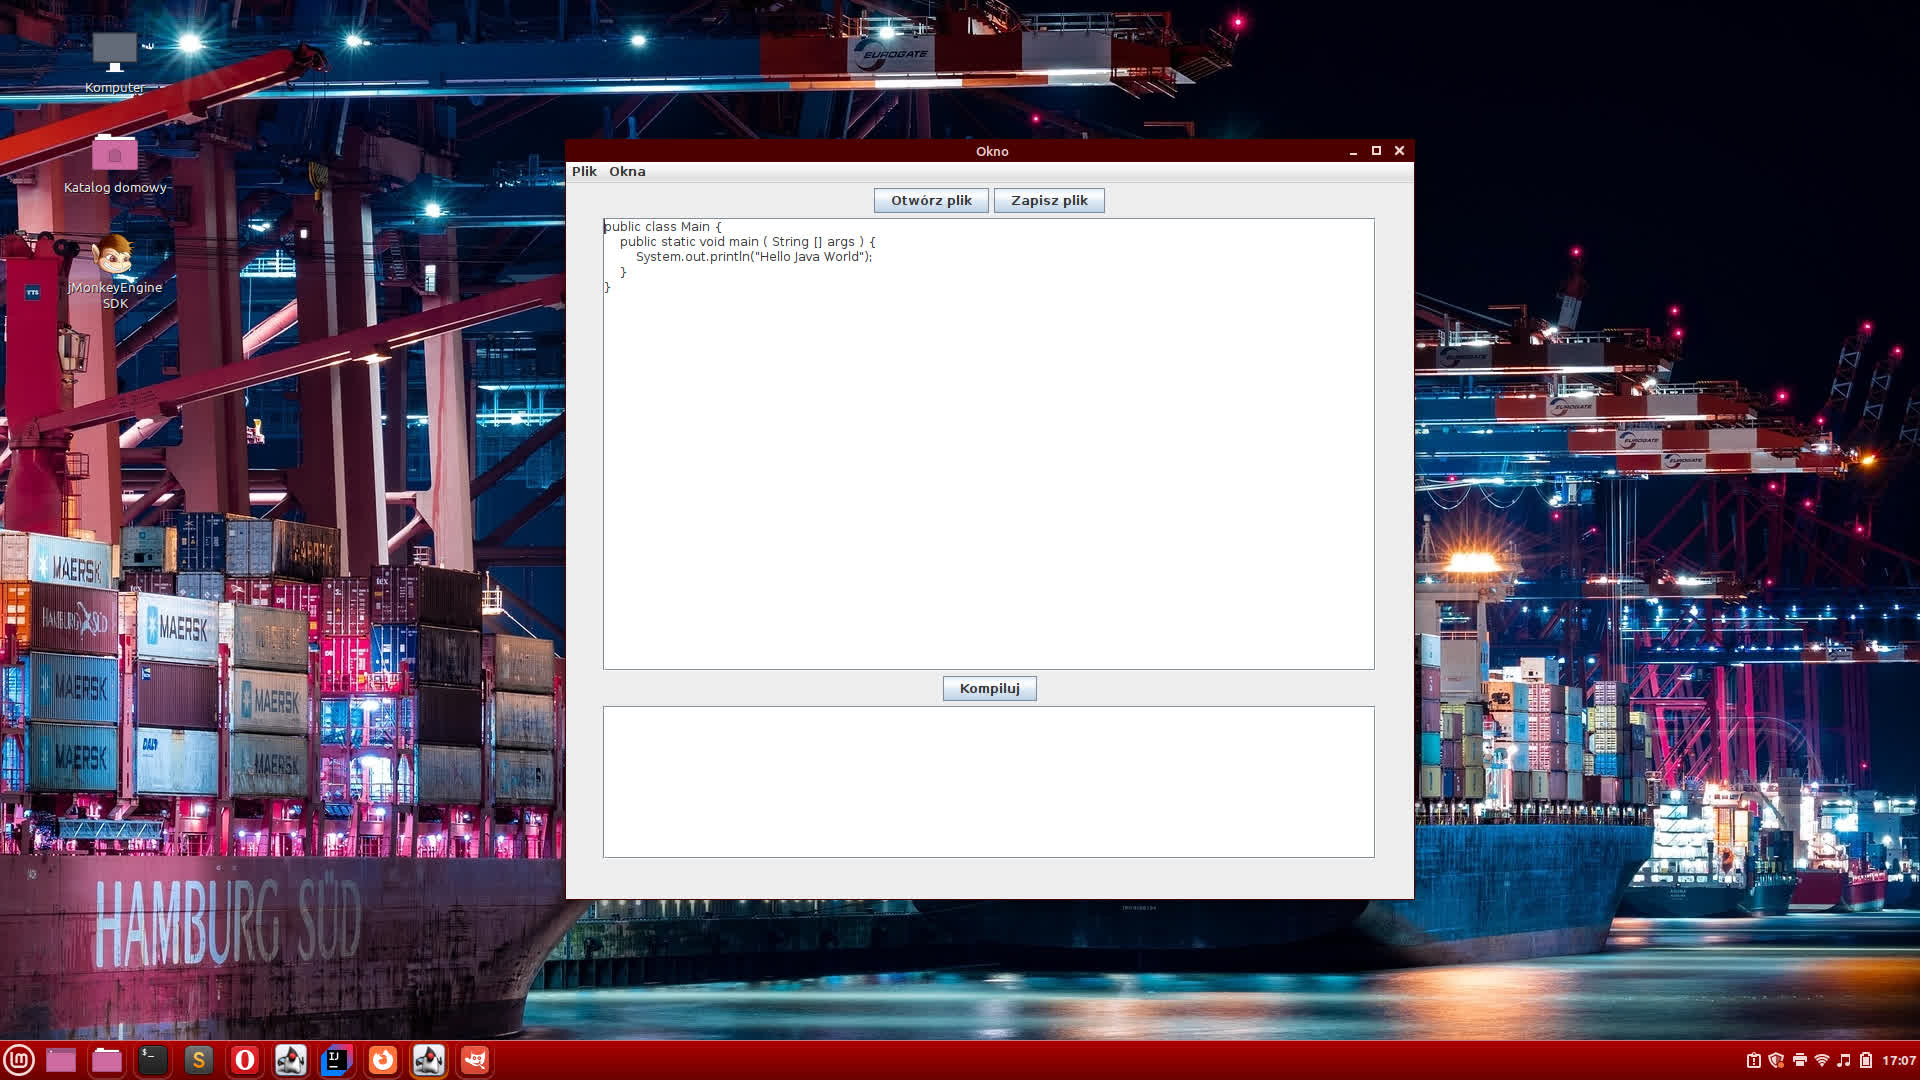Viewport: 1920px width, 1080px height.
Task: Open the Okna menu
Action: click(x=627, y=171)
